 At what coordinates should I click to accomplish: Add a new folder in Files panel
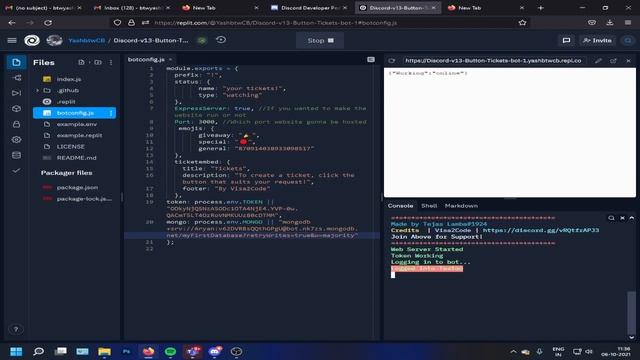(x=98, y=62)
